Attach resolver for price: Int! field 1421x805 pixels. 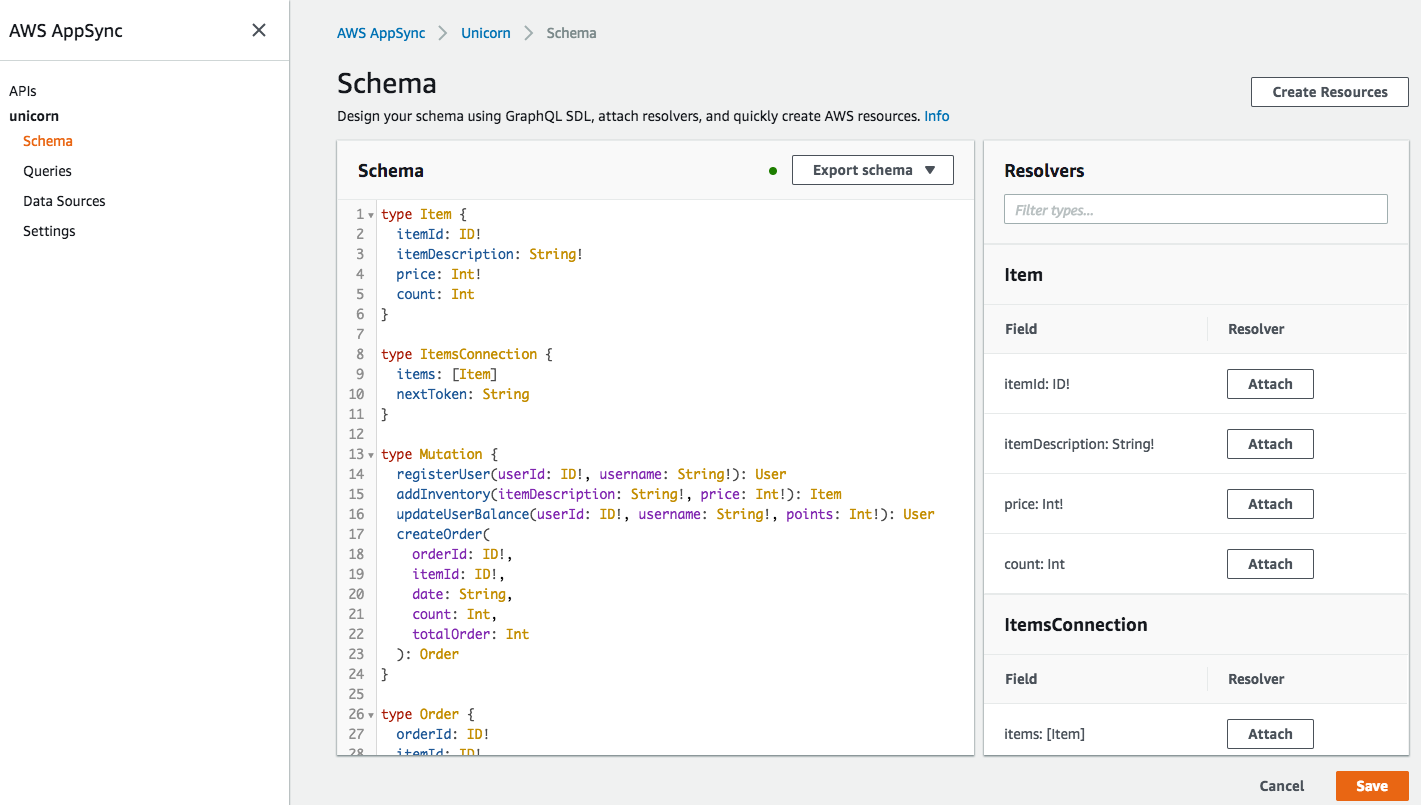[1270, 504]
